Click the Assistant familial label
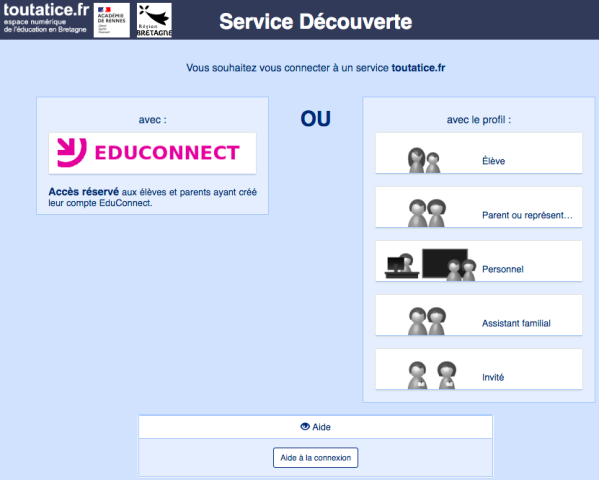Screen dimensions: 599x480 (x=516, y=323)
